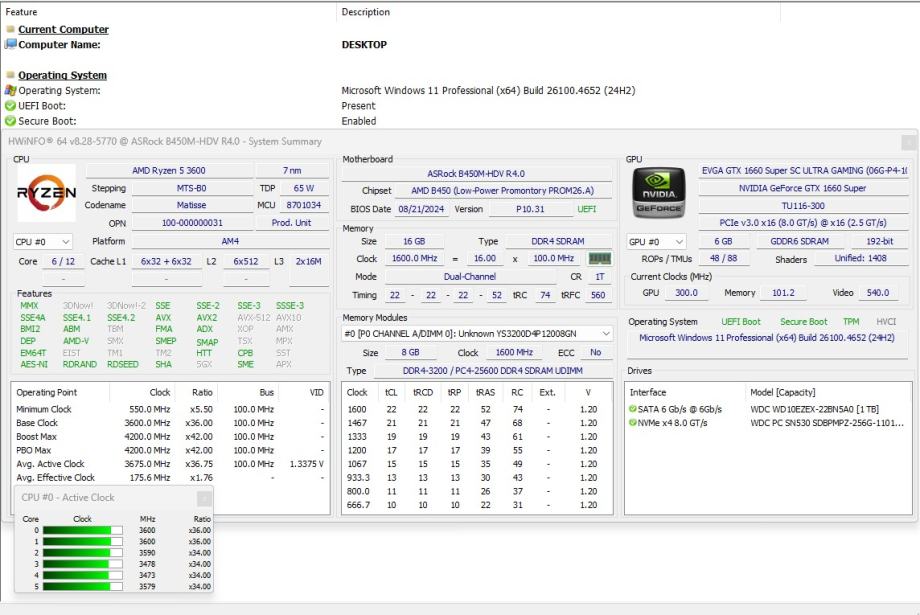Click the Core 0 clock usage bar

pyautogui.click(x=82, y=531)
